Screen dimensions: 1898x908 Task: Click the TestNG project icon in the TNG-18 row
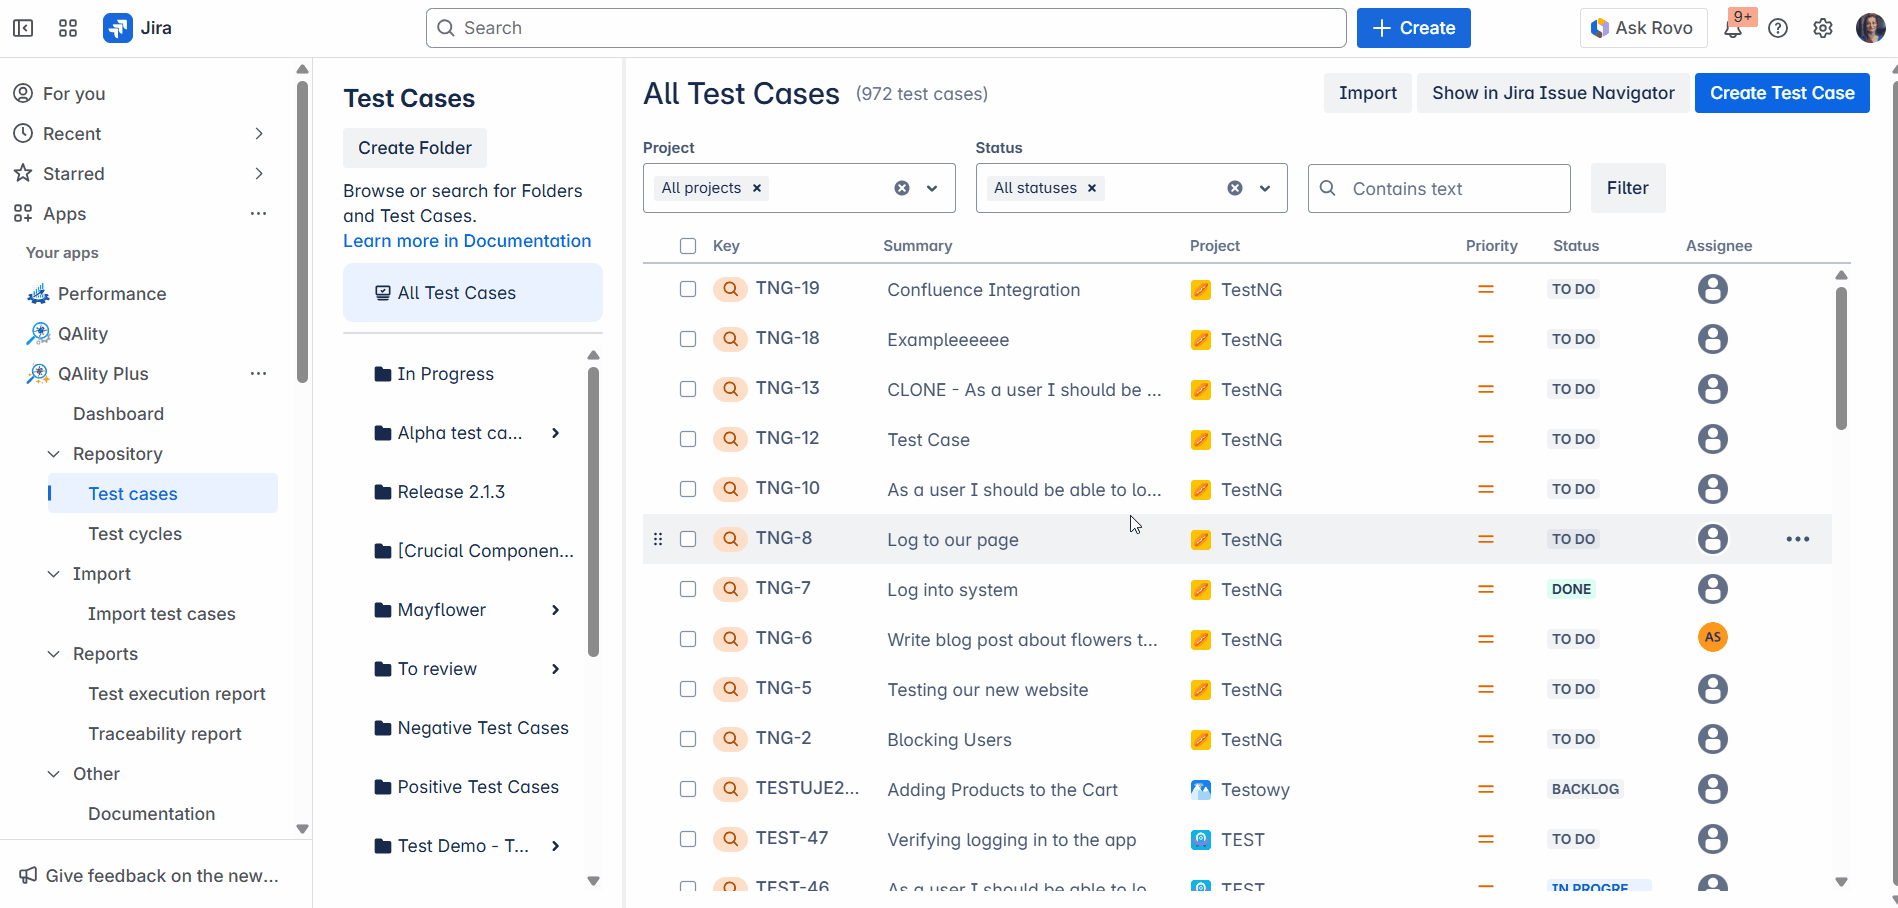tap(1201, 340)
